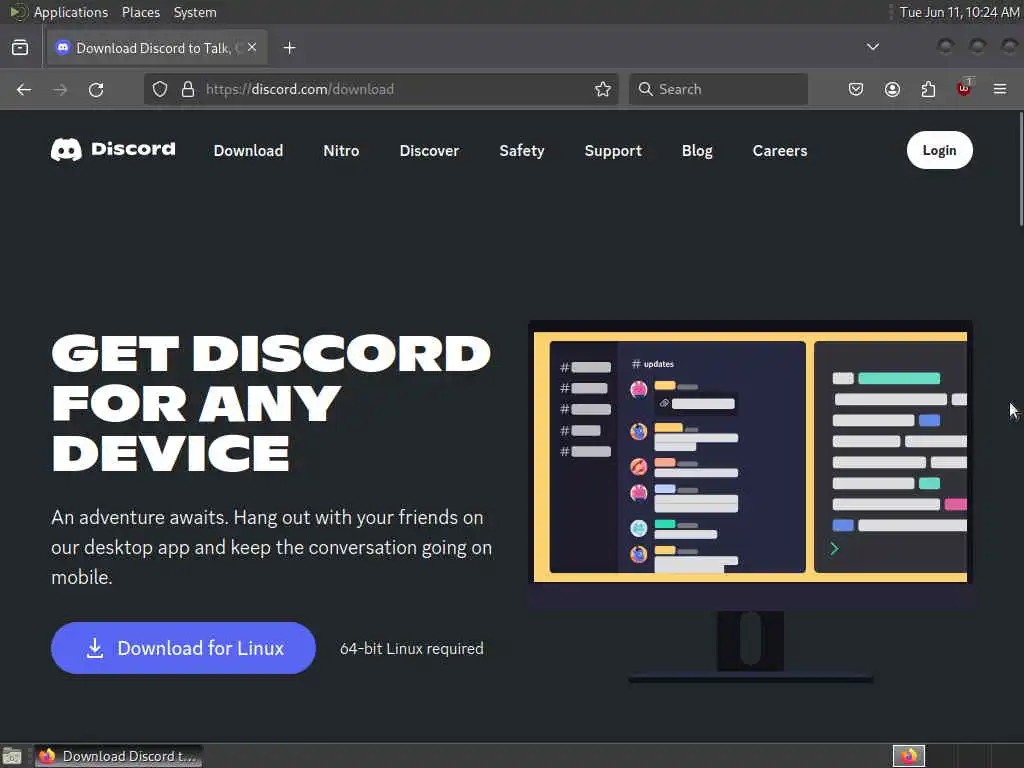Click the Login button
Screen dimensions: 1024x768
click(939, 150)
